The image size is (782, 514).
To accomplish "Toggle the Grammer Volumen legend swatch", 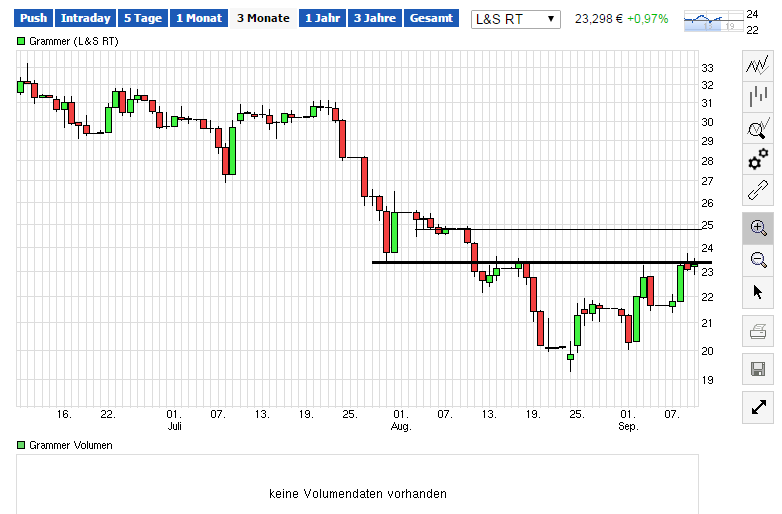I will coord(21,445).
